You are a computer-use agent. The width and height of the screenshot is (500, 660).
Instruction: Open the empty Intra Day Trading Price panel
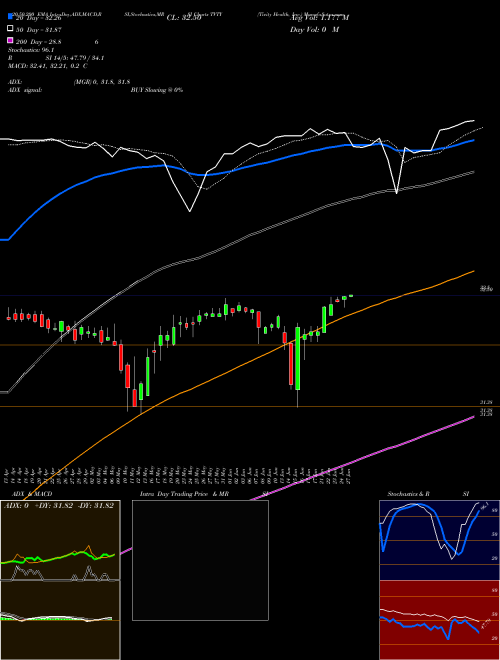[200, 560]
